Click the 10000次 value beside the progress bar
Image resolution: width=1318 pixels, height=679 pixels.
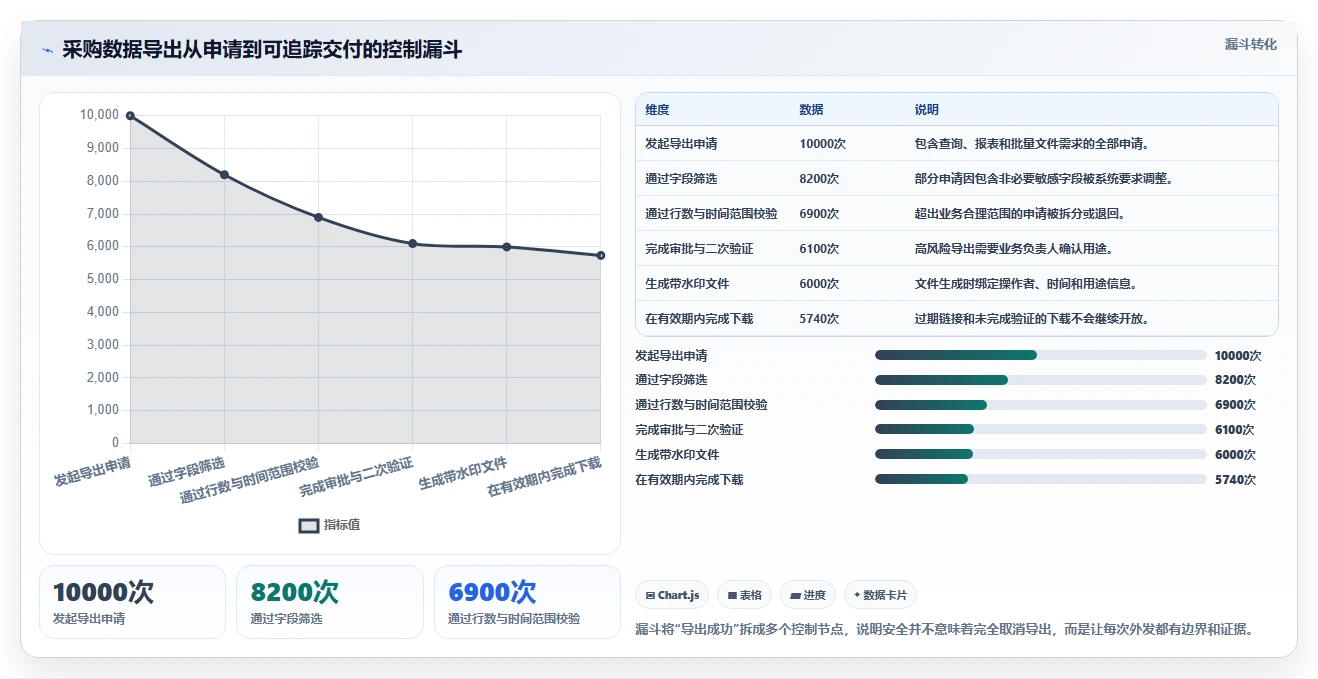(x=1238, y=355)
